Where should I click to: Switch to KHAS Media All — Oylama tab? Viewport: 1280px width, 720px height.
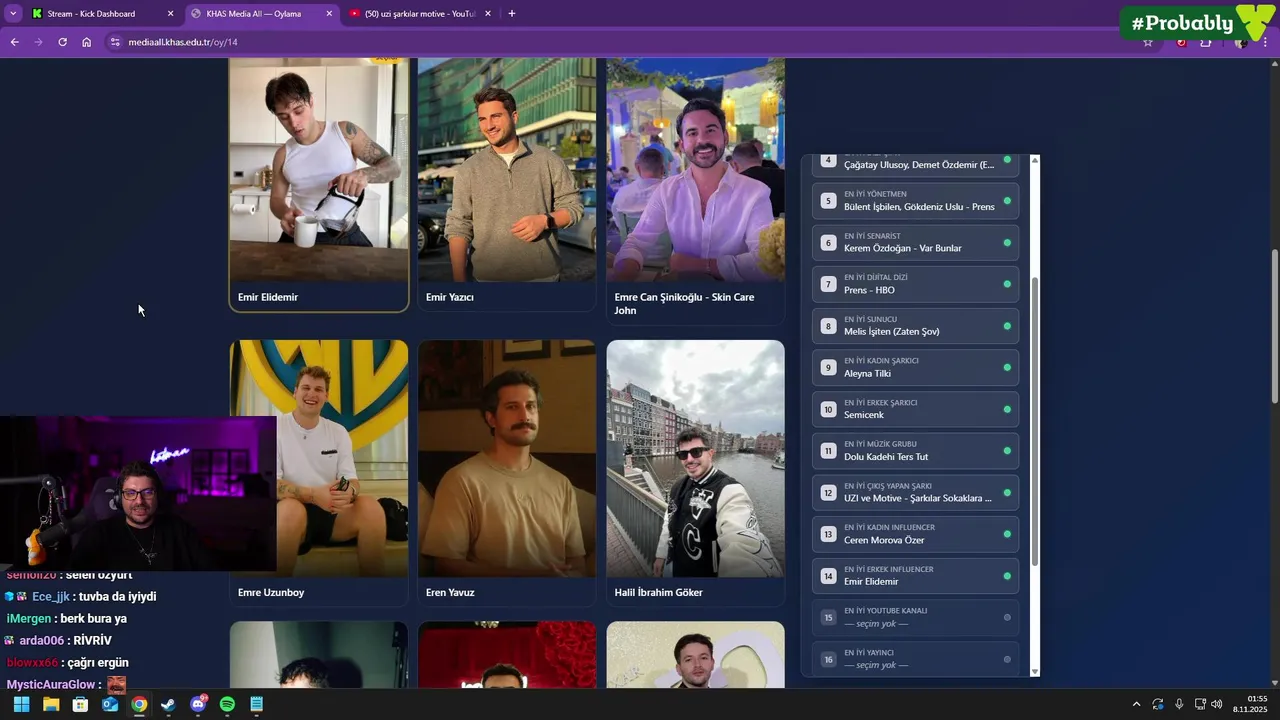pyautogui.click(x=263, y=14)
